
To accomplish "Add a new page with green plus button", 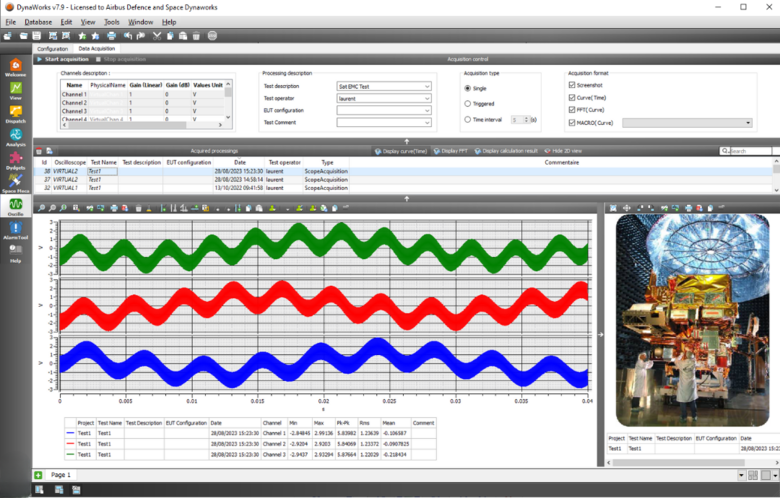I will [38, 475].
